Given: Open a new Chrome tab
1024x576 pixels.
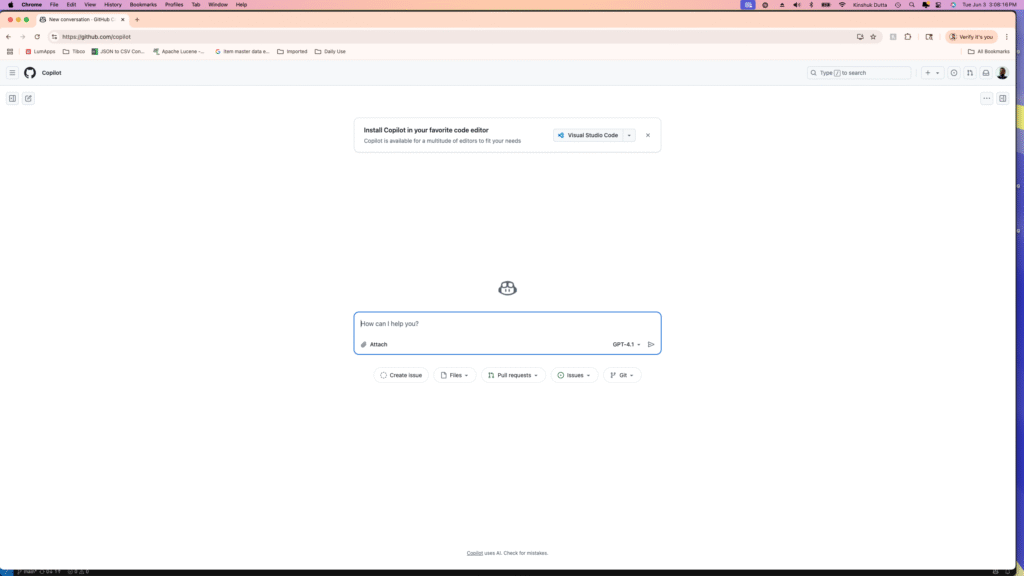Looking at the screenshot, I should click(137, 20).
